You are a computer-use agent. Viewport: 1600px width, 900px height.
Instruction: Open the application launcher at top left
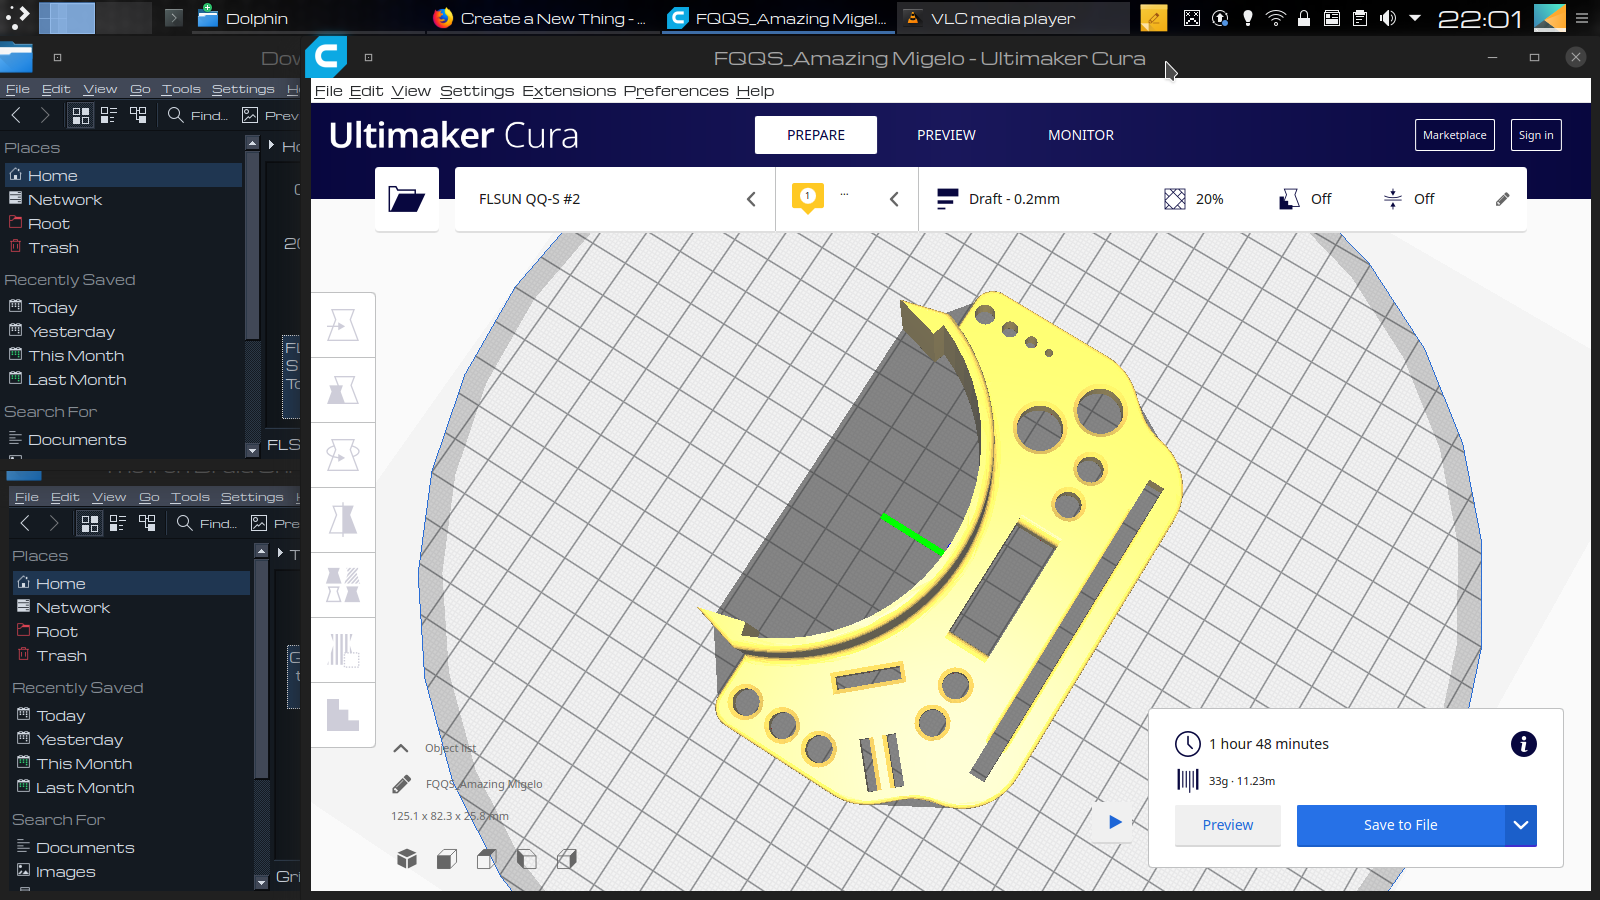pyautogui.click(x=18, y=18)
